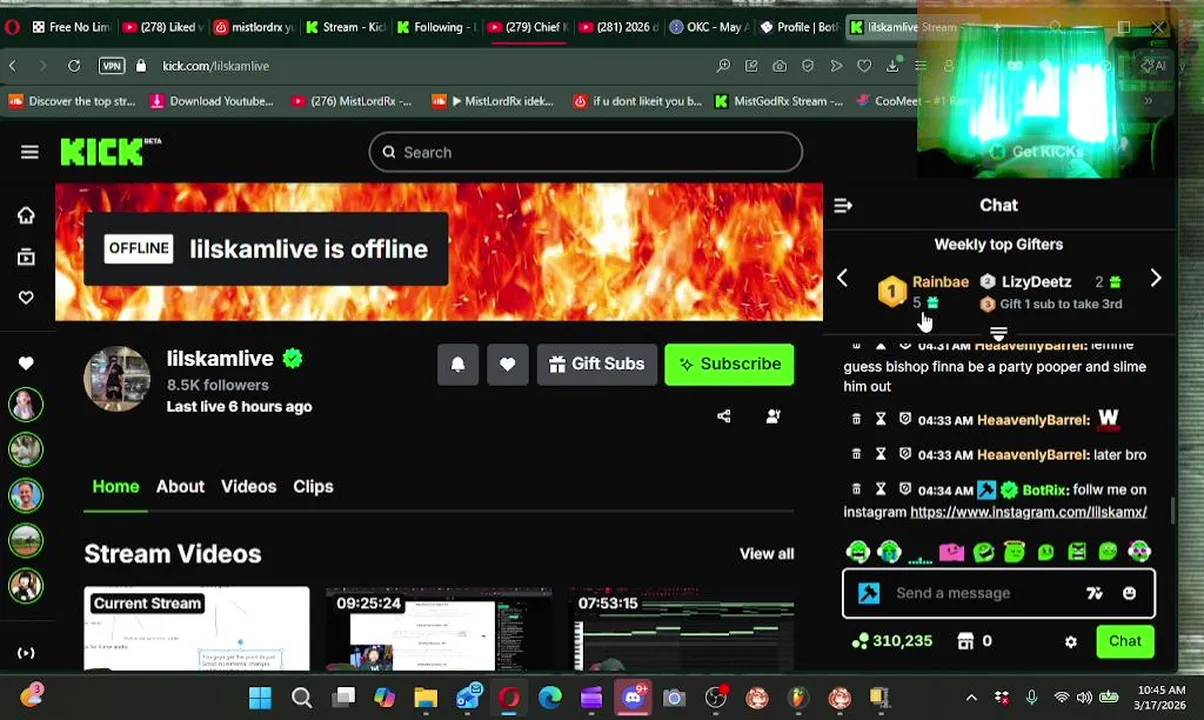Image resolution: width=1204 pixels, height=720 pixels.
Task: Open snapshot camera icon in address bar
Action: [x=780, y=66]
